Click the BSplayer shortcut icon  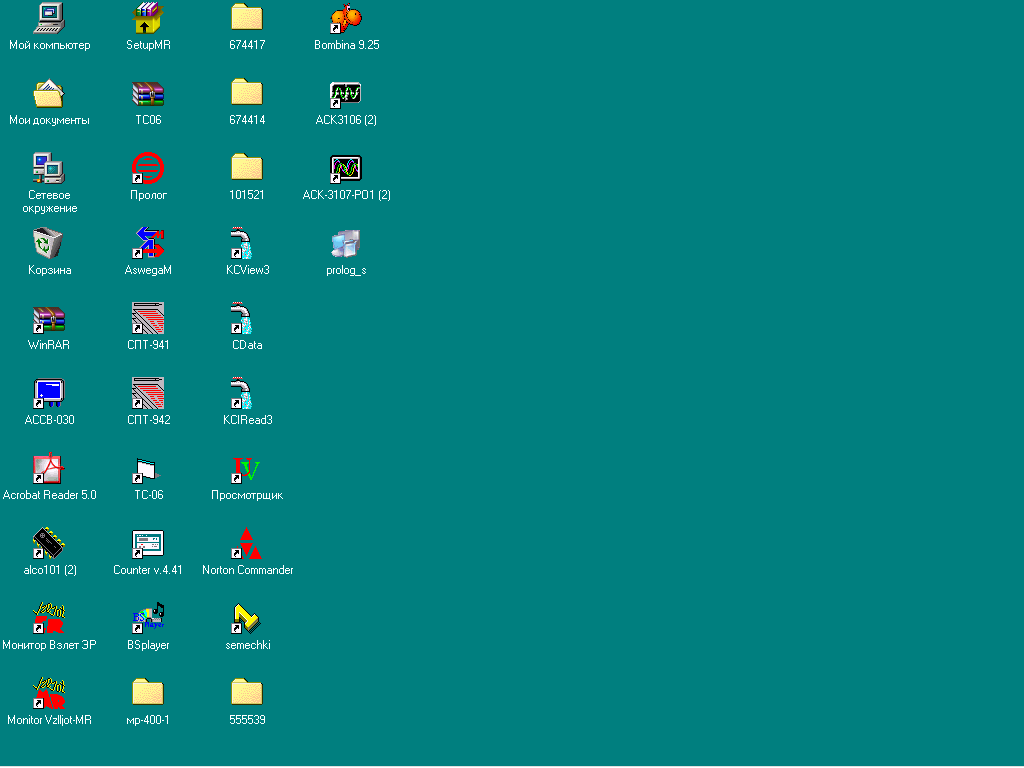coord(148,619)
